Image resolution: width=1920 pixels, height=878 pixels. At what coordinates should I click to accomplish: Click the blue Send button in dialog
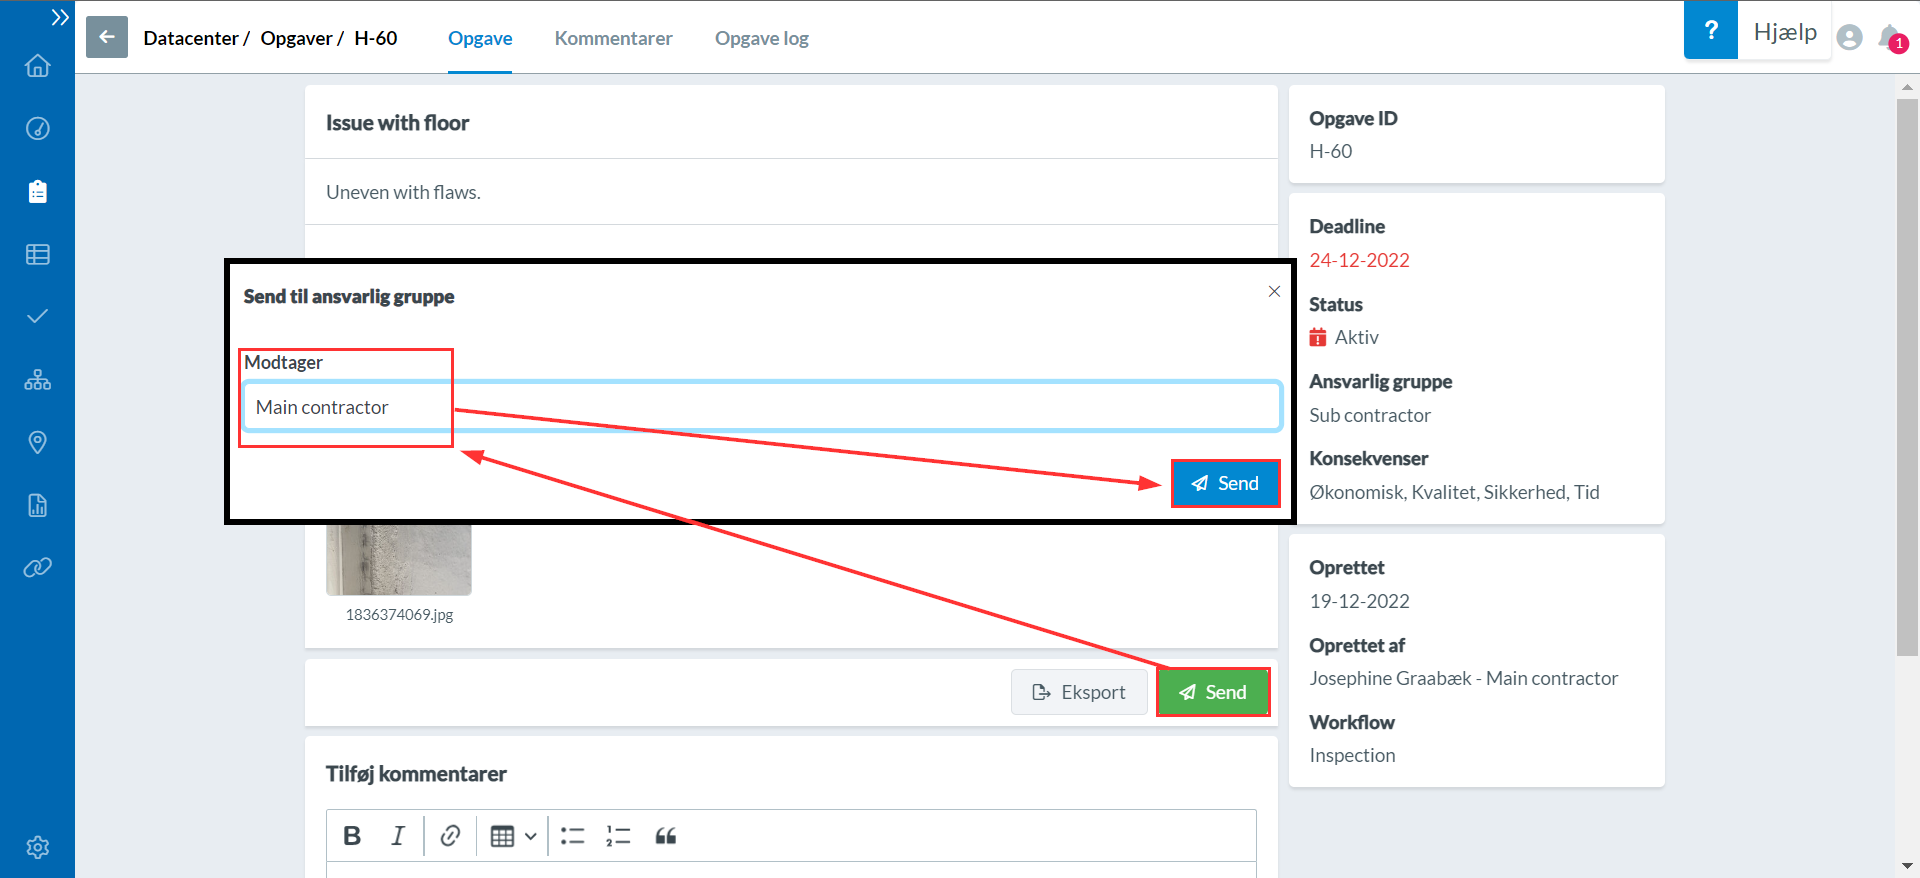pos(1225,484)
